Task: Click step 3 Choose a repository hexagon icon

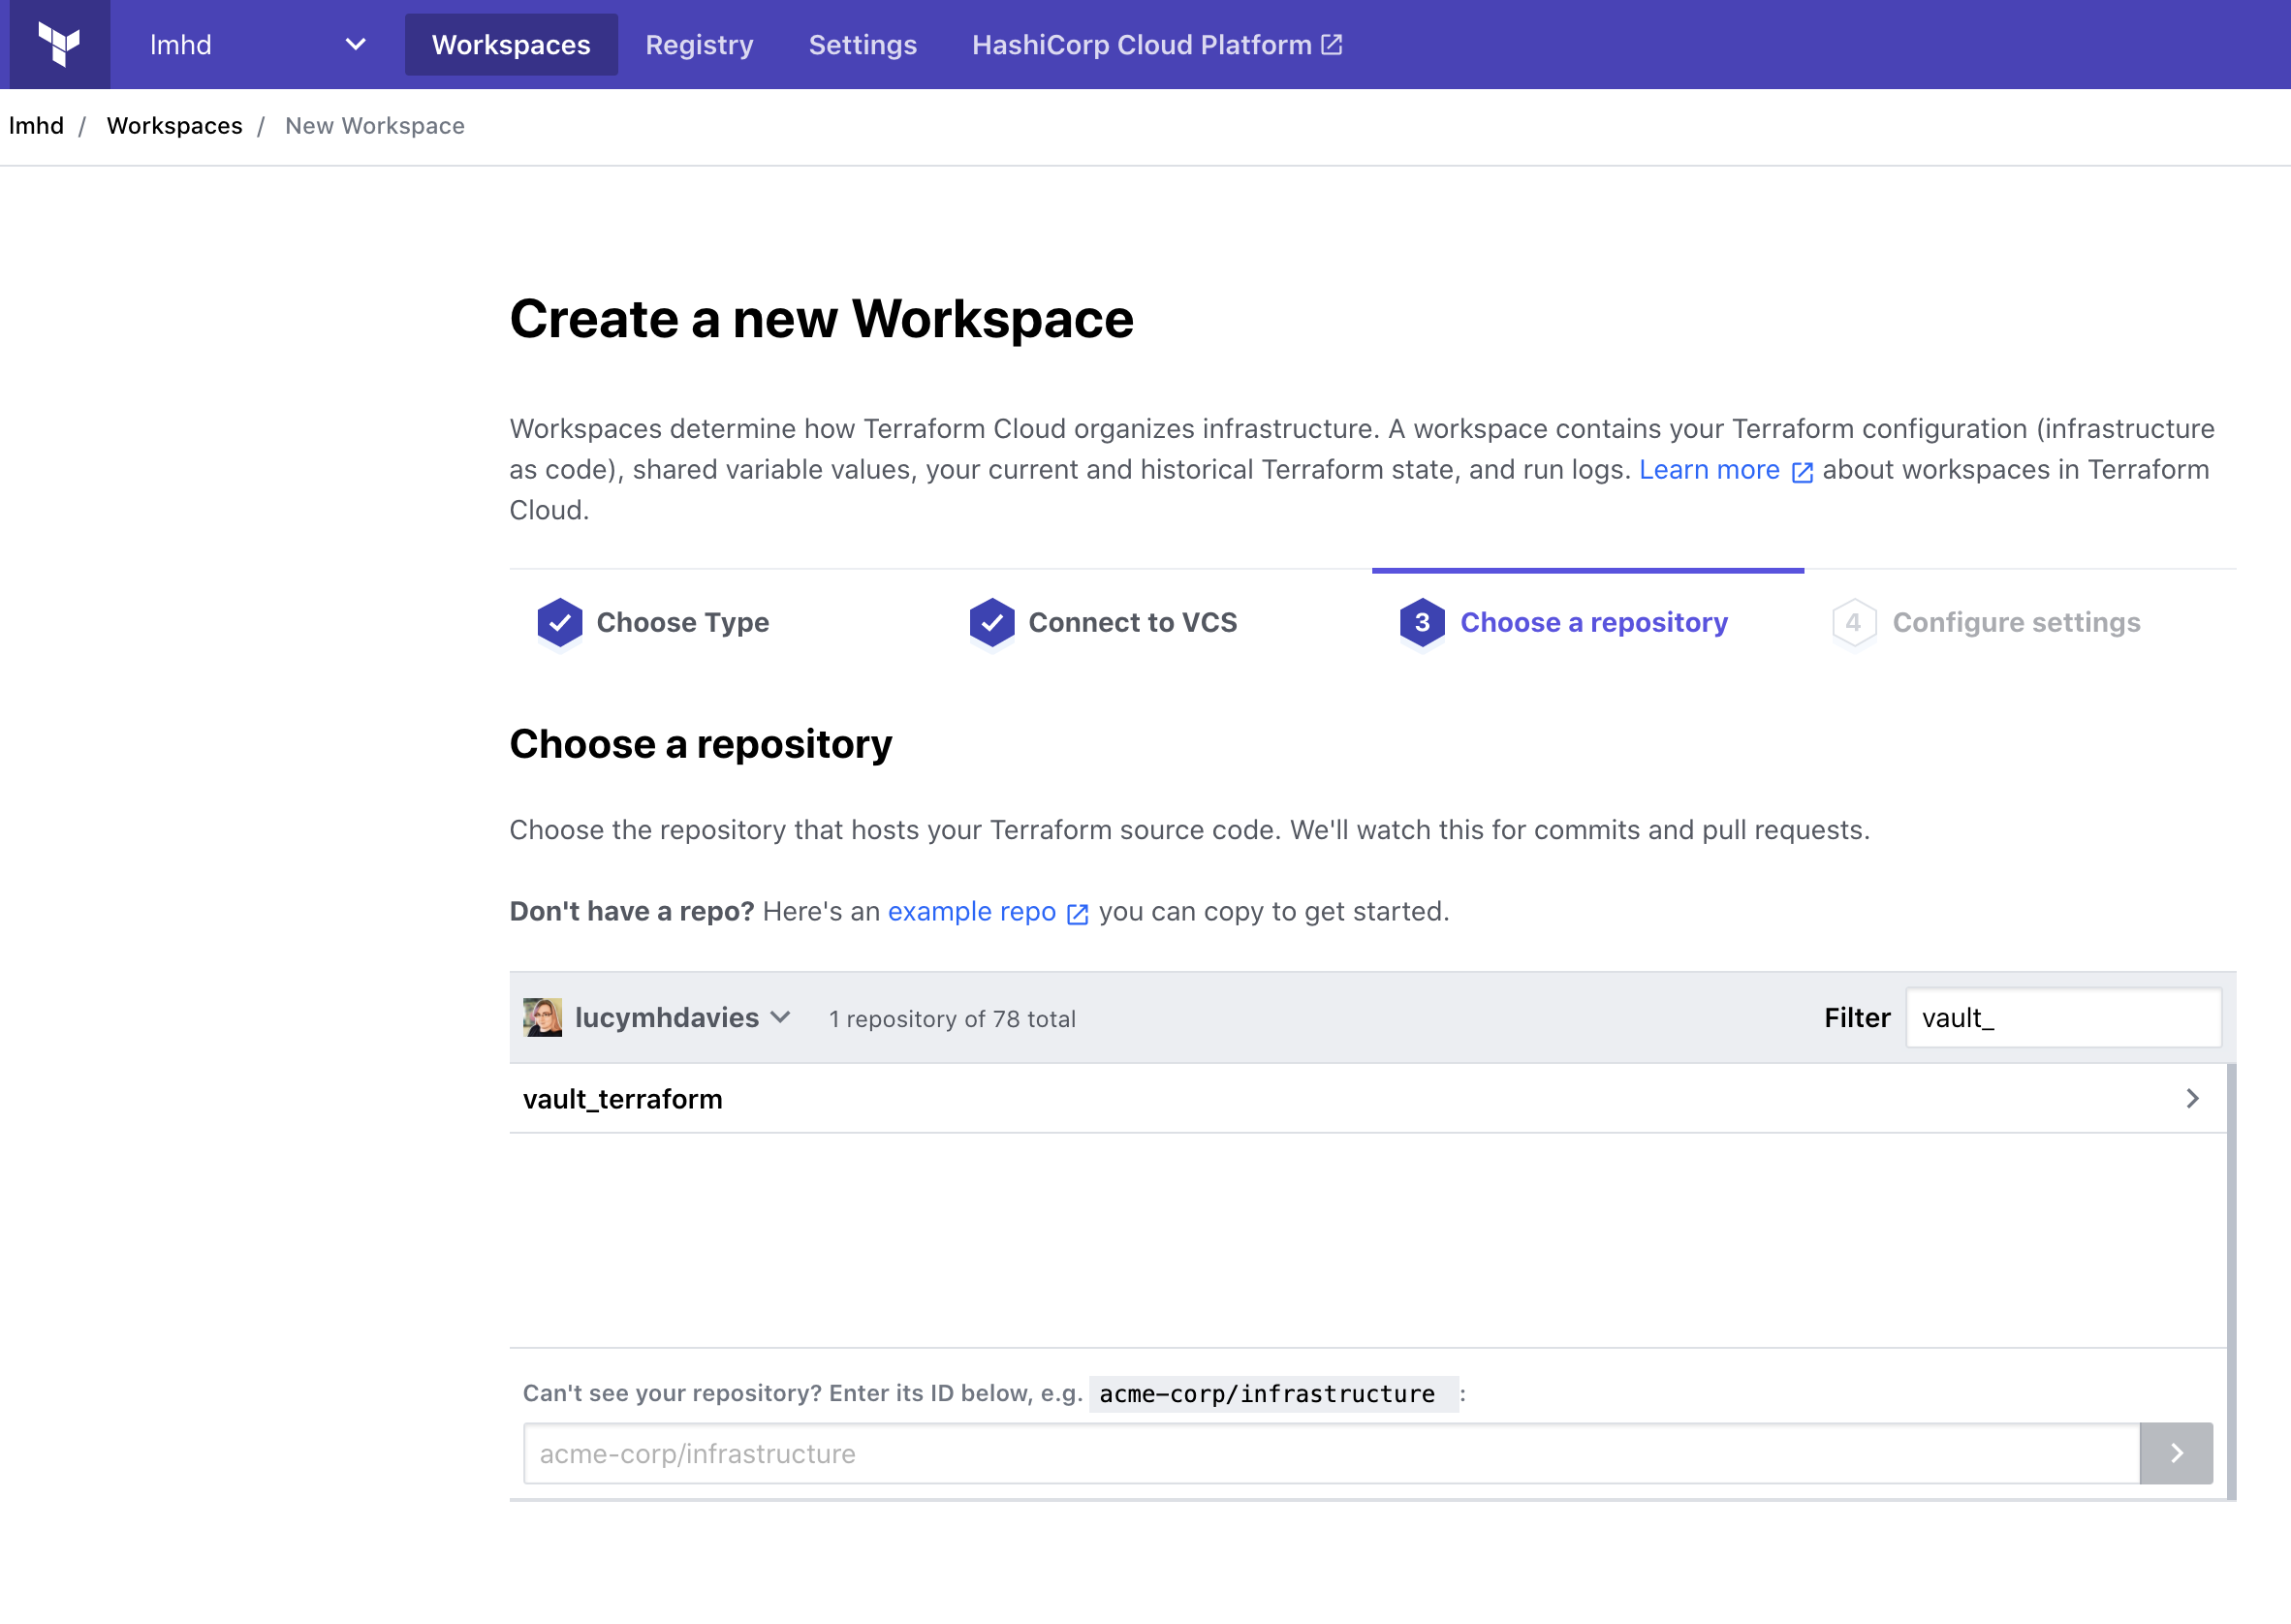Action: click(1422, 622)
